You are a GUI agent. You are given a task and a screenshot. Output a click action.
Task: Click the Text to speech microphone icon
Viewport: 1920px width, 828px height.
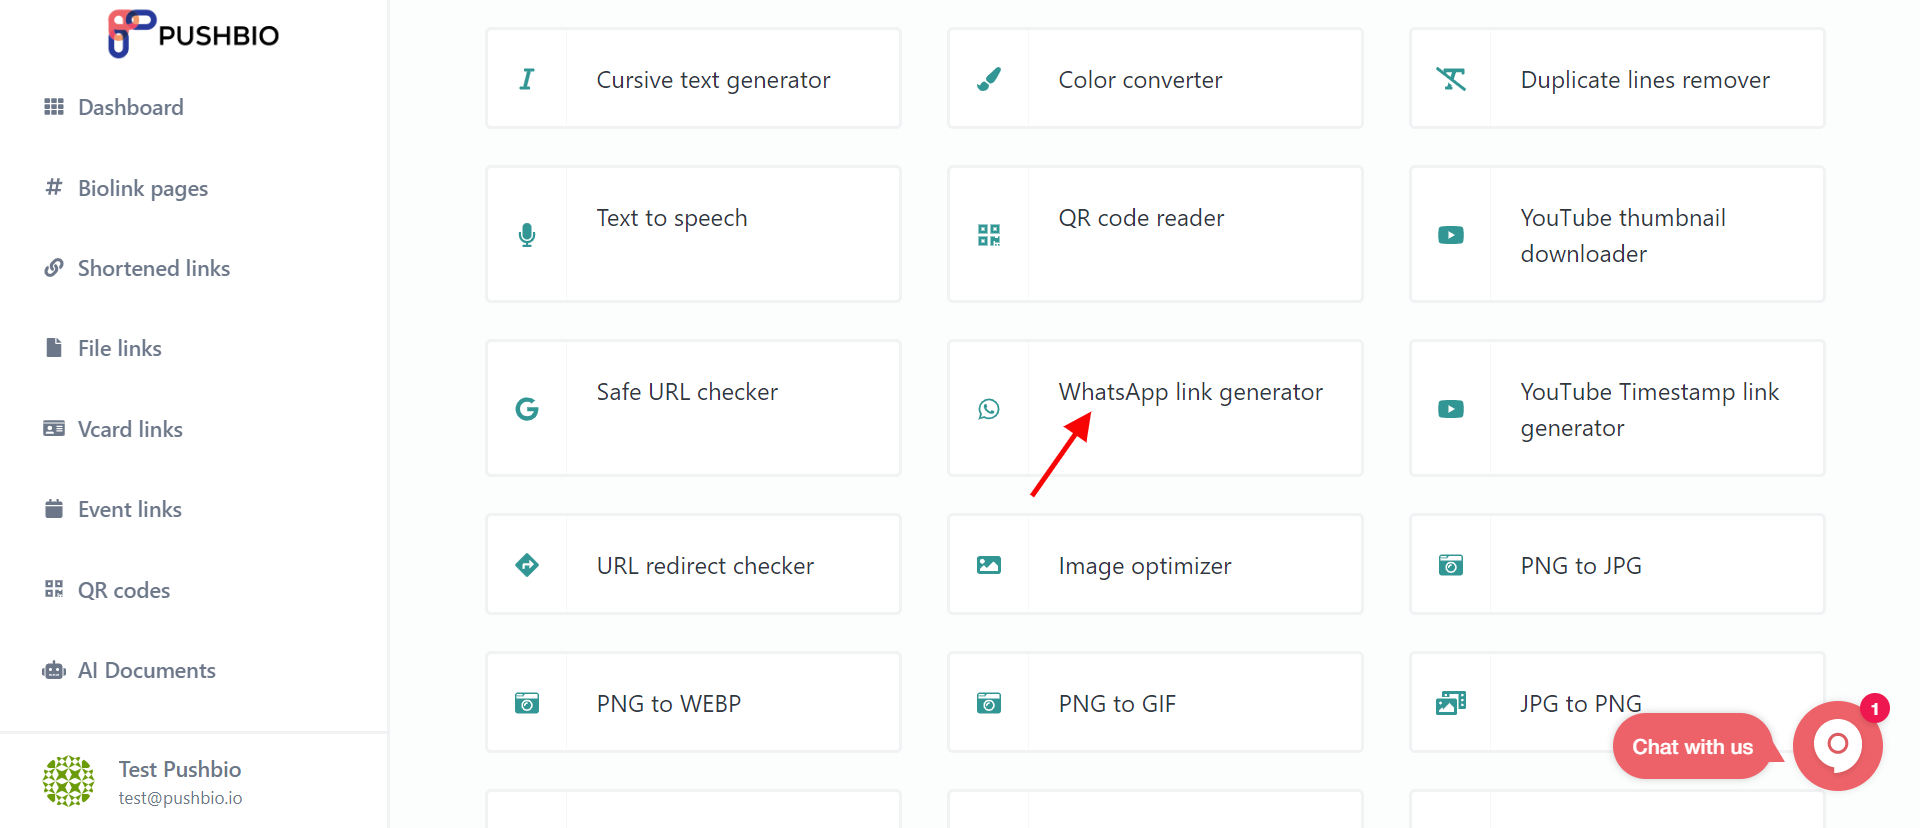(x=527, y=235)
